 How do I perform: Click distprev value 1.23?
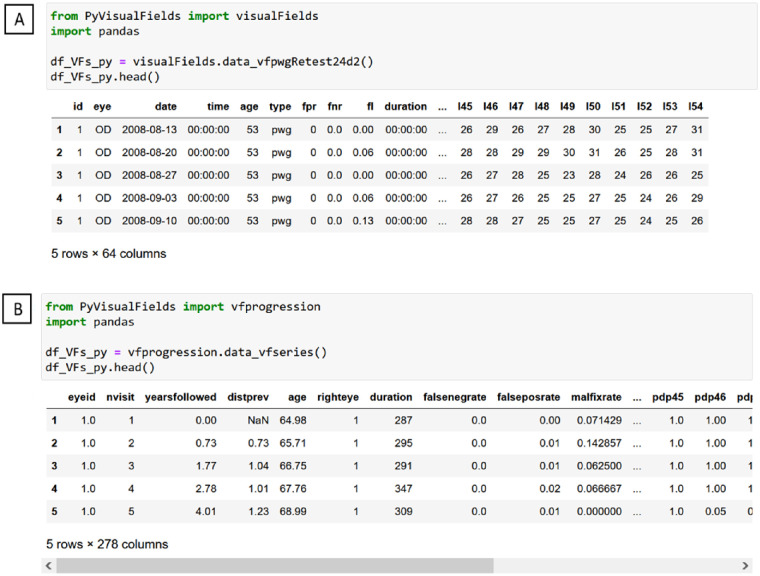(258, 512)
